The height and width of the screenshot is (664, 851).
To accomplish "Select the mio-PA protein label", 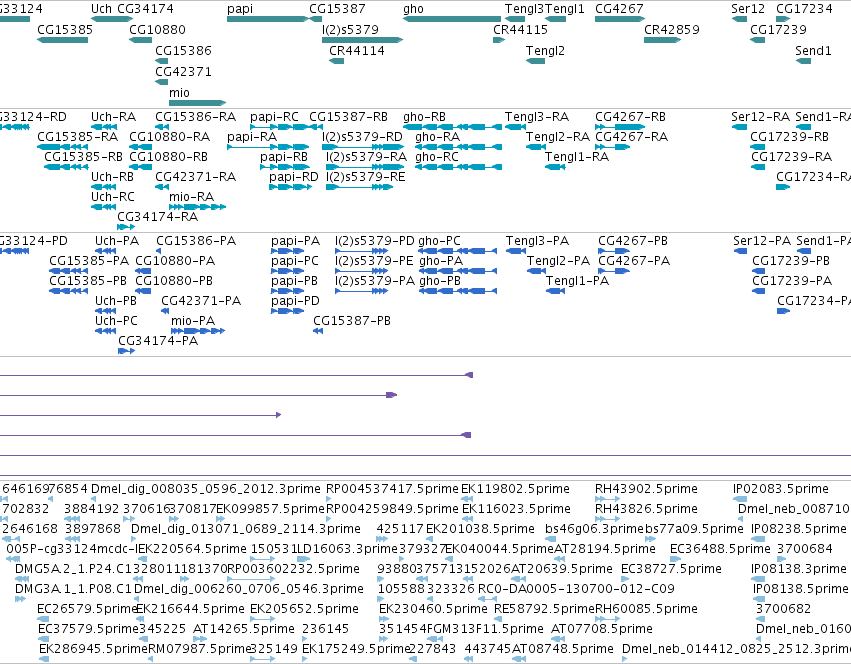I will [x=193, y=321].
